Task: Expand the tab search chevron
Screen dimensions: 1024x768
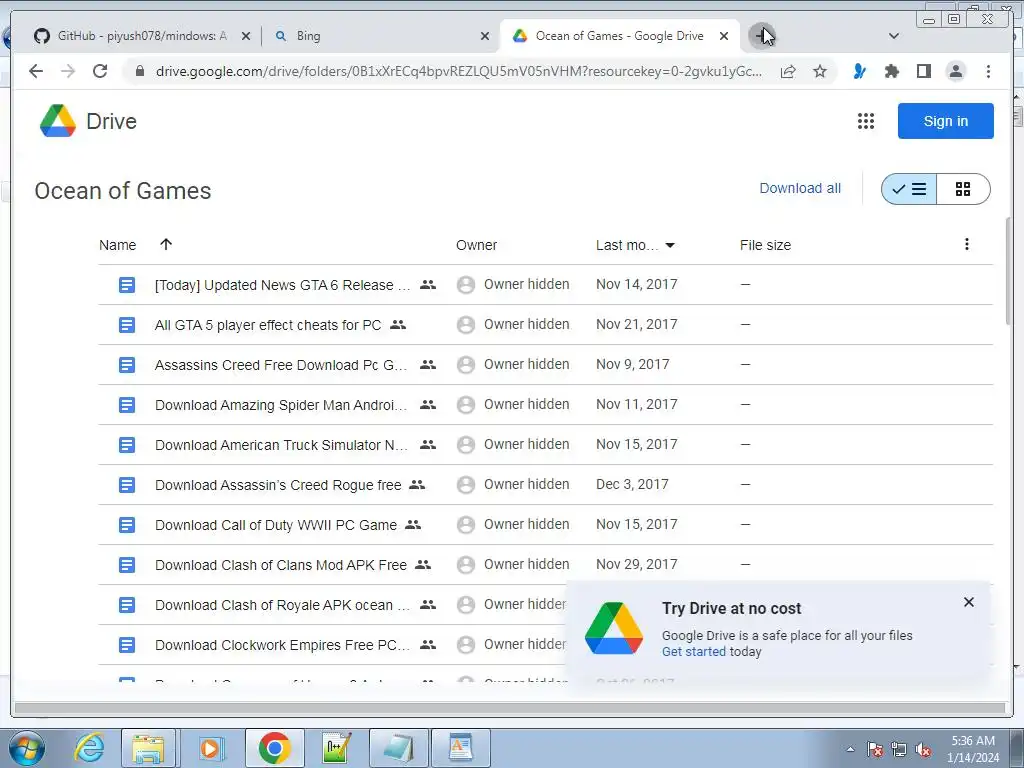Action: coord(894,36)
